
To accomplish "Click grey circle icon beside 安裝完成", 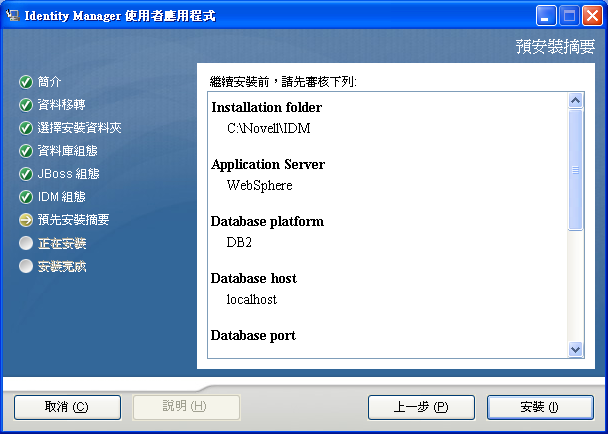I will coord(26,266).
